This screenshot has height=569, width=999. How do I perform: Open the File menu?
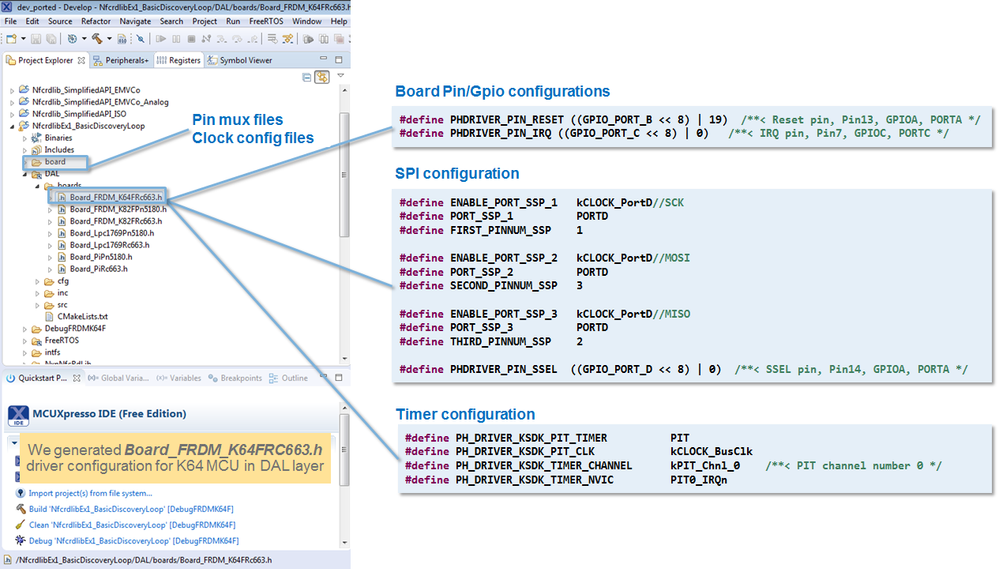[11, 21]
